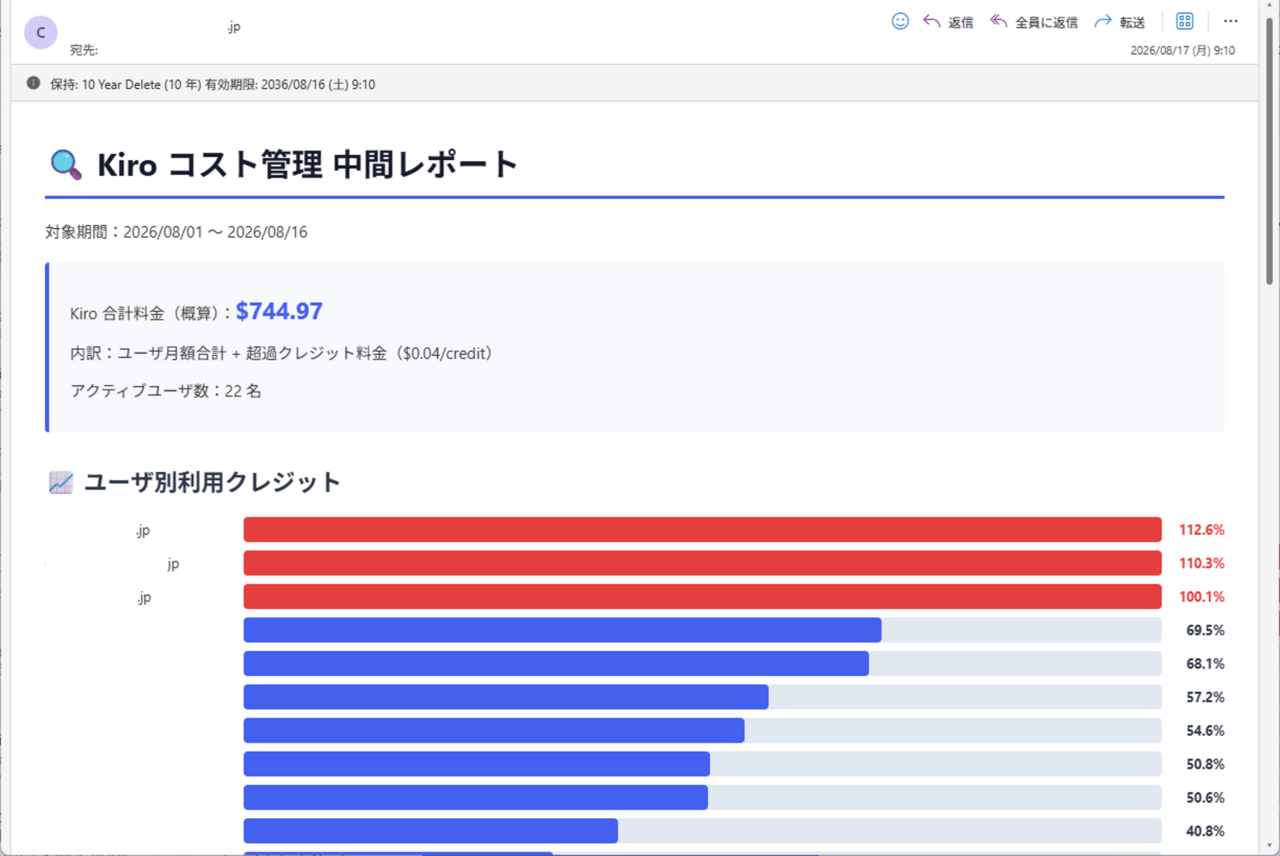Screen dimensions: 1280x856
Task: Click the Reply All (全員に返信) icon
Action: coord(998,21)
